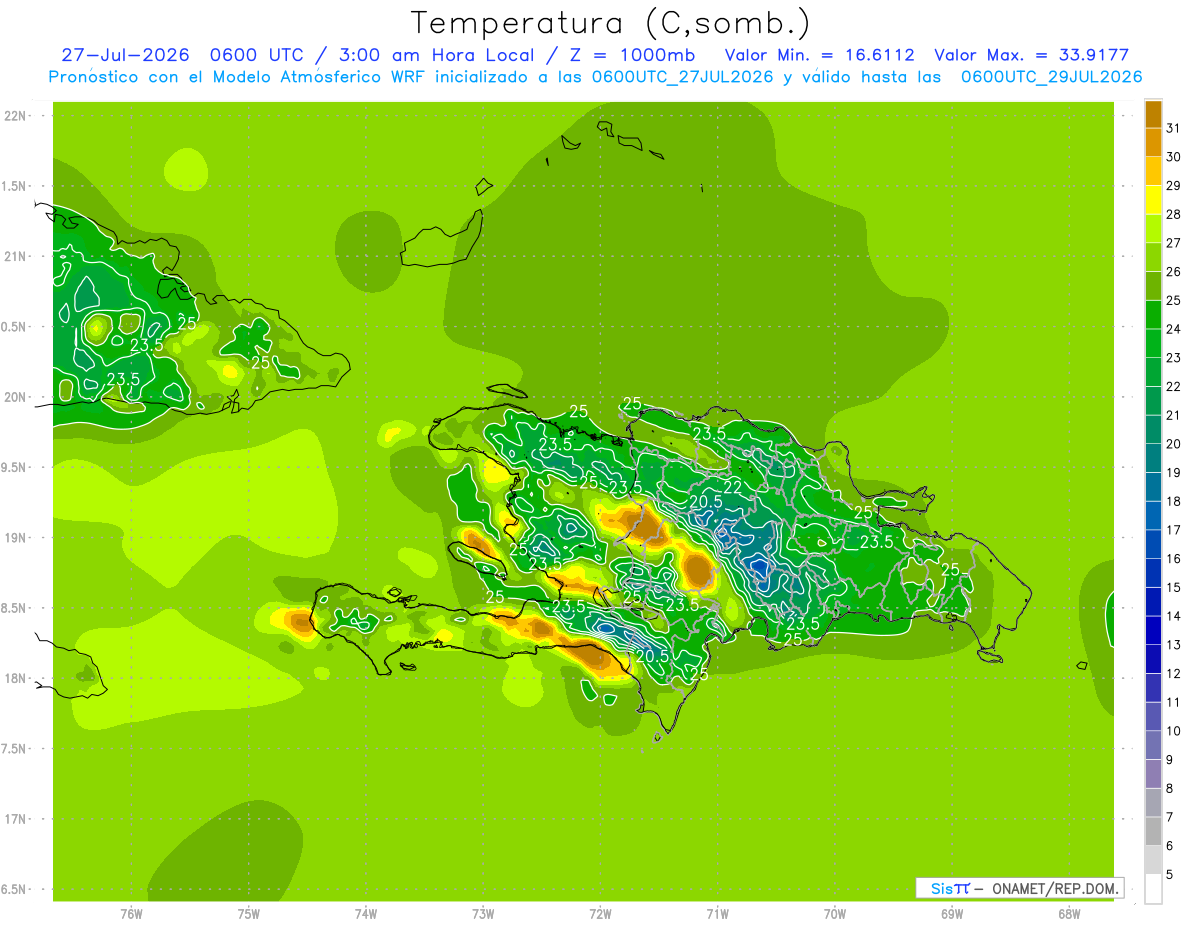Click the color legend label '12'
Image resolution: width=1200 pixels, height=927 pixels.
click(x=1173, y=674)
